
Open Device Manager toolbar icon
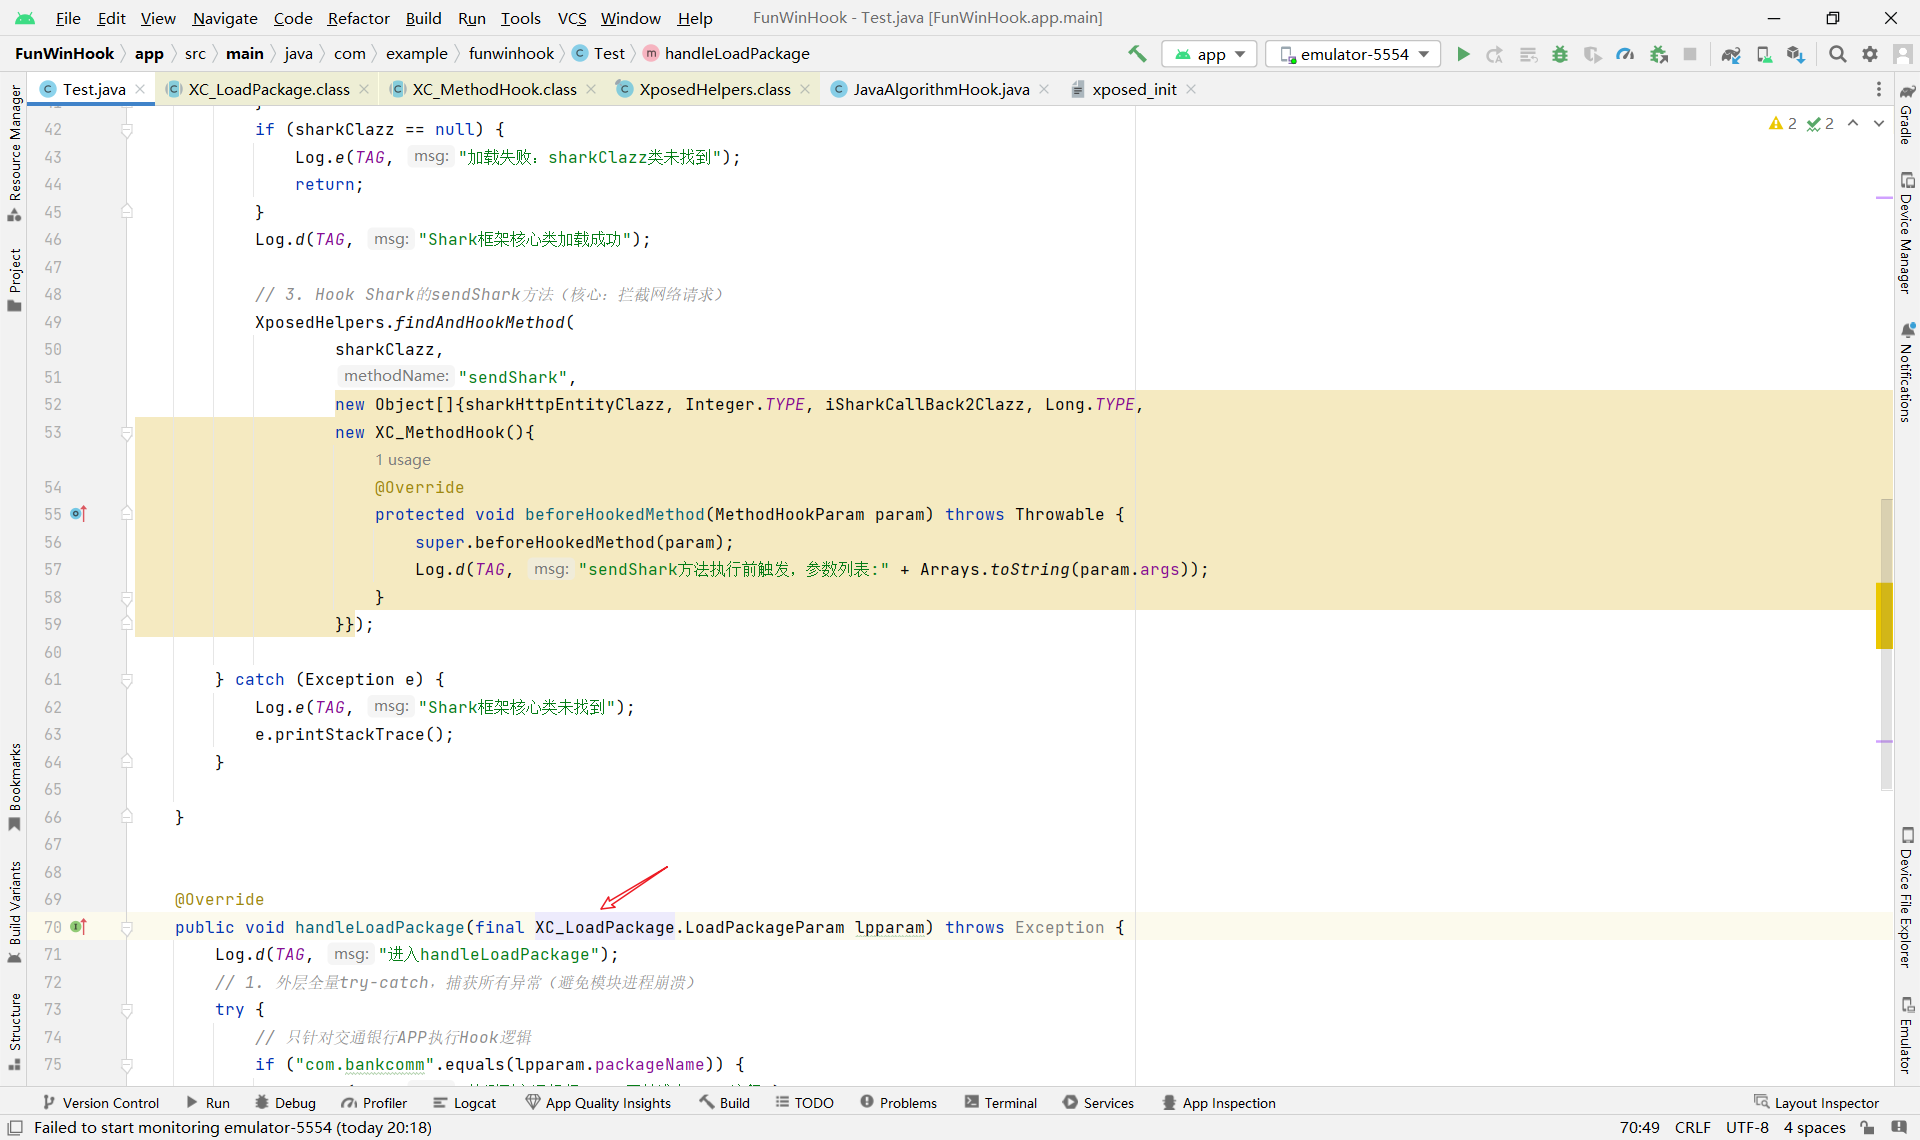(x=1764, y=54)
